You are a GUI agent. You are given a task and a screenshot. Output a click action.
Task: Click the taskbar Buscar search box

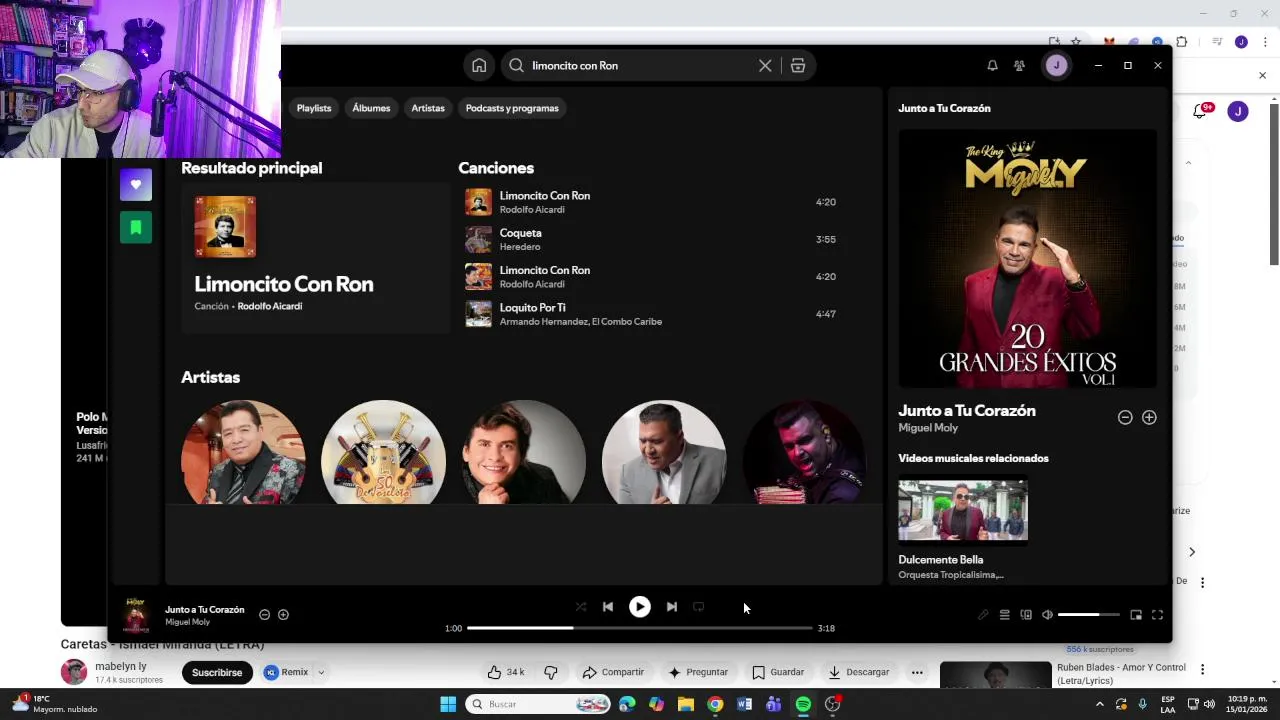click(x=538, y=704)
